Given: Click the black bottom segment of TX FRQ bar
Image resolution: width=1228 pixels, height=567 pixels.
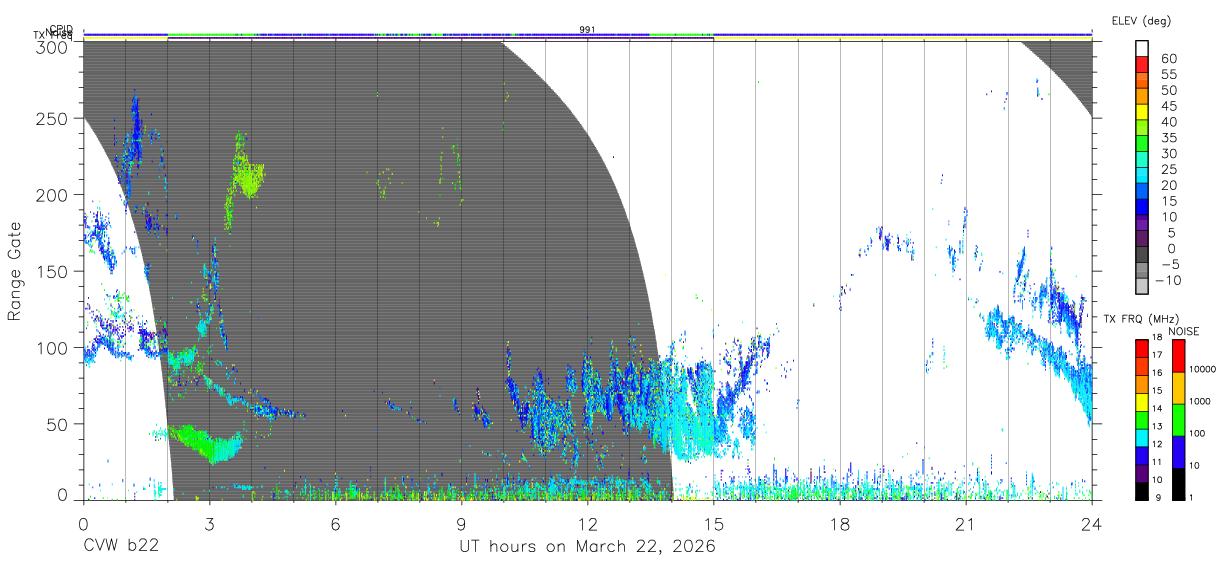Looking at the screenshot, I should click(x=1140, y=491).
